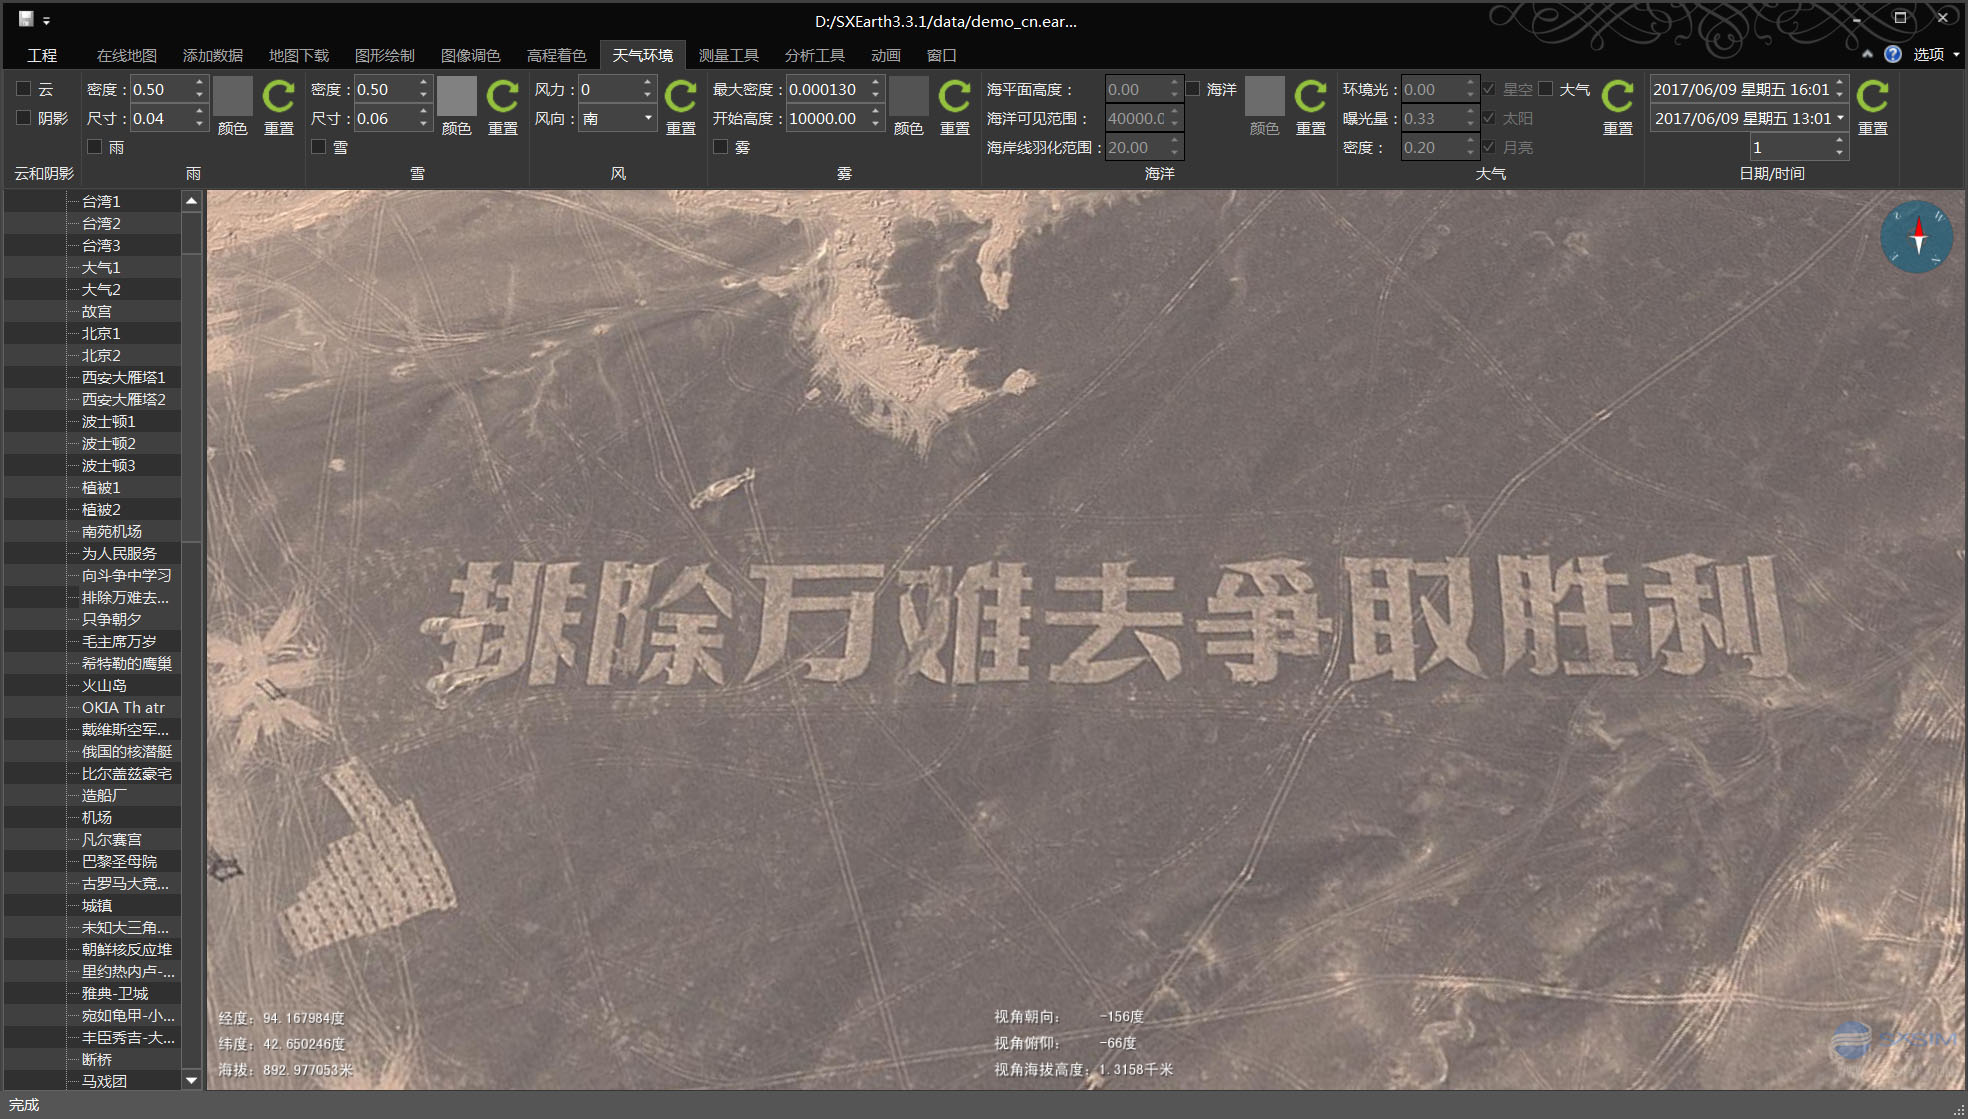Adjust fog 最大密度 stepper

click(876, 89)
